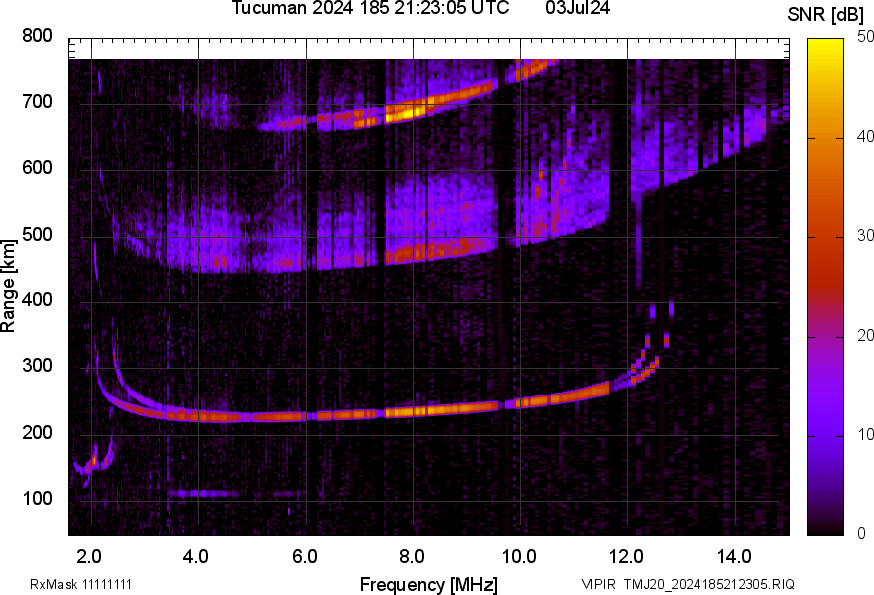Click the 14.0 frequency tick label
Viewport: 874px width, 595px height.
[734, 557]
